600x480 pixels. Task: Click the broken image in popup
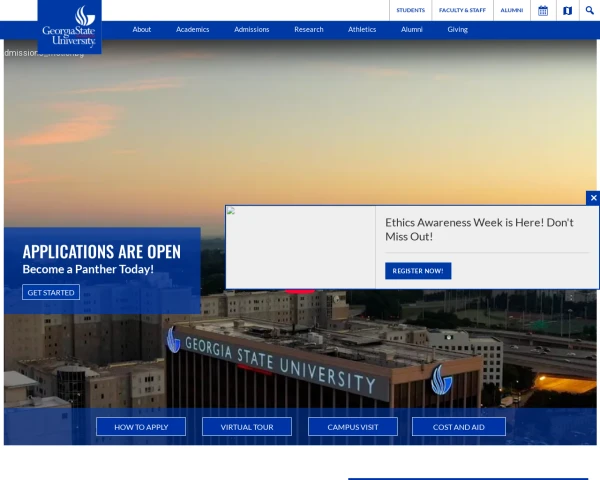(x=231, y=211)
